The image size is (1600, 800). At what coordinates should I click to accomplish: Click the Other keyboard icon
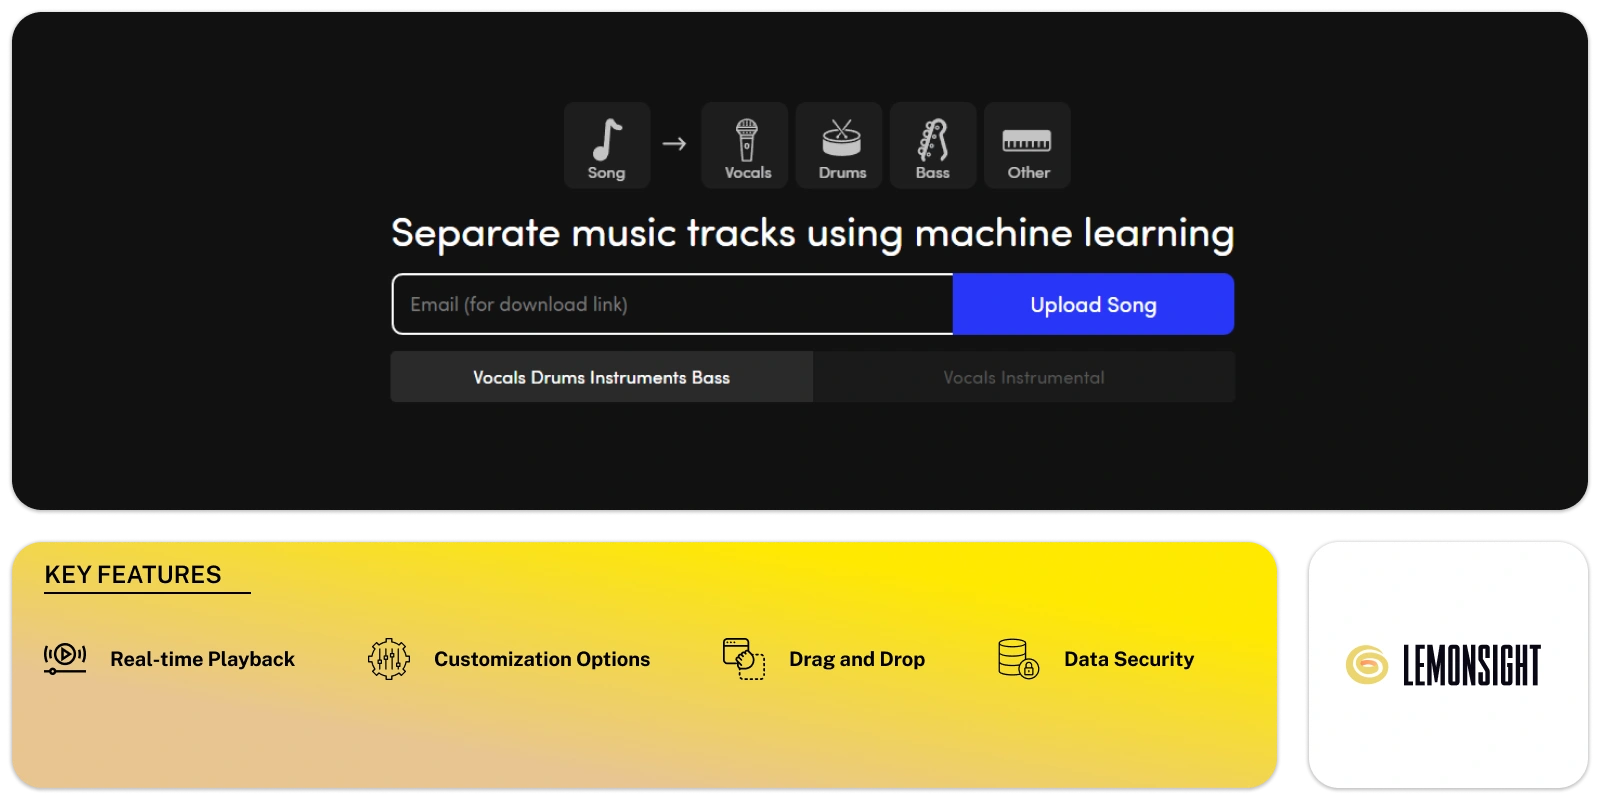point(1027,141)
